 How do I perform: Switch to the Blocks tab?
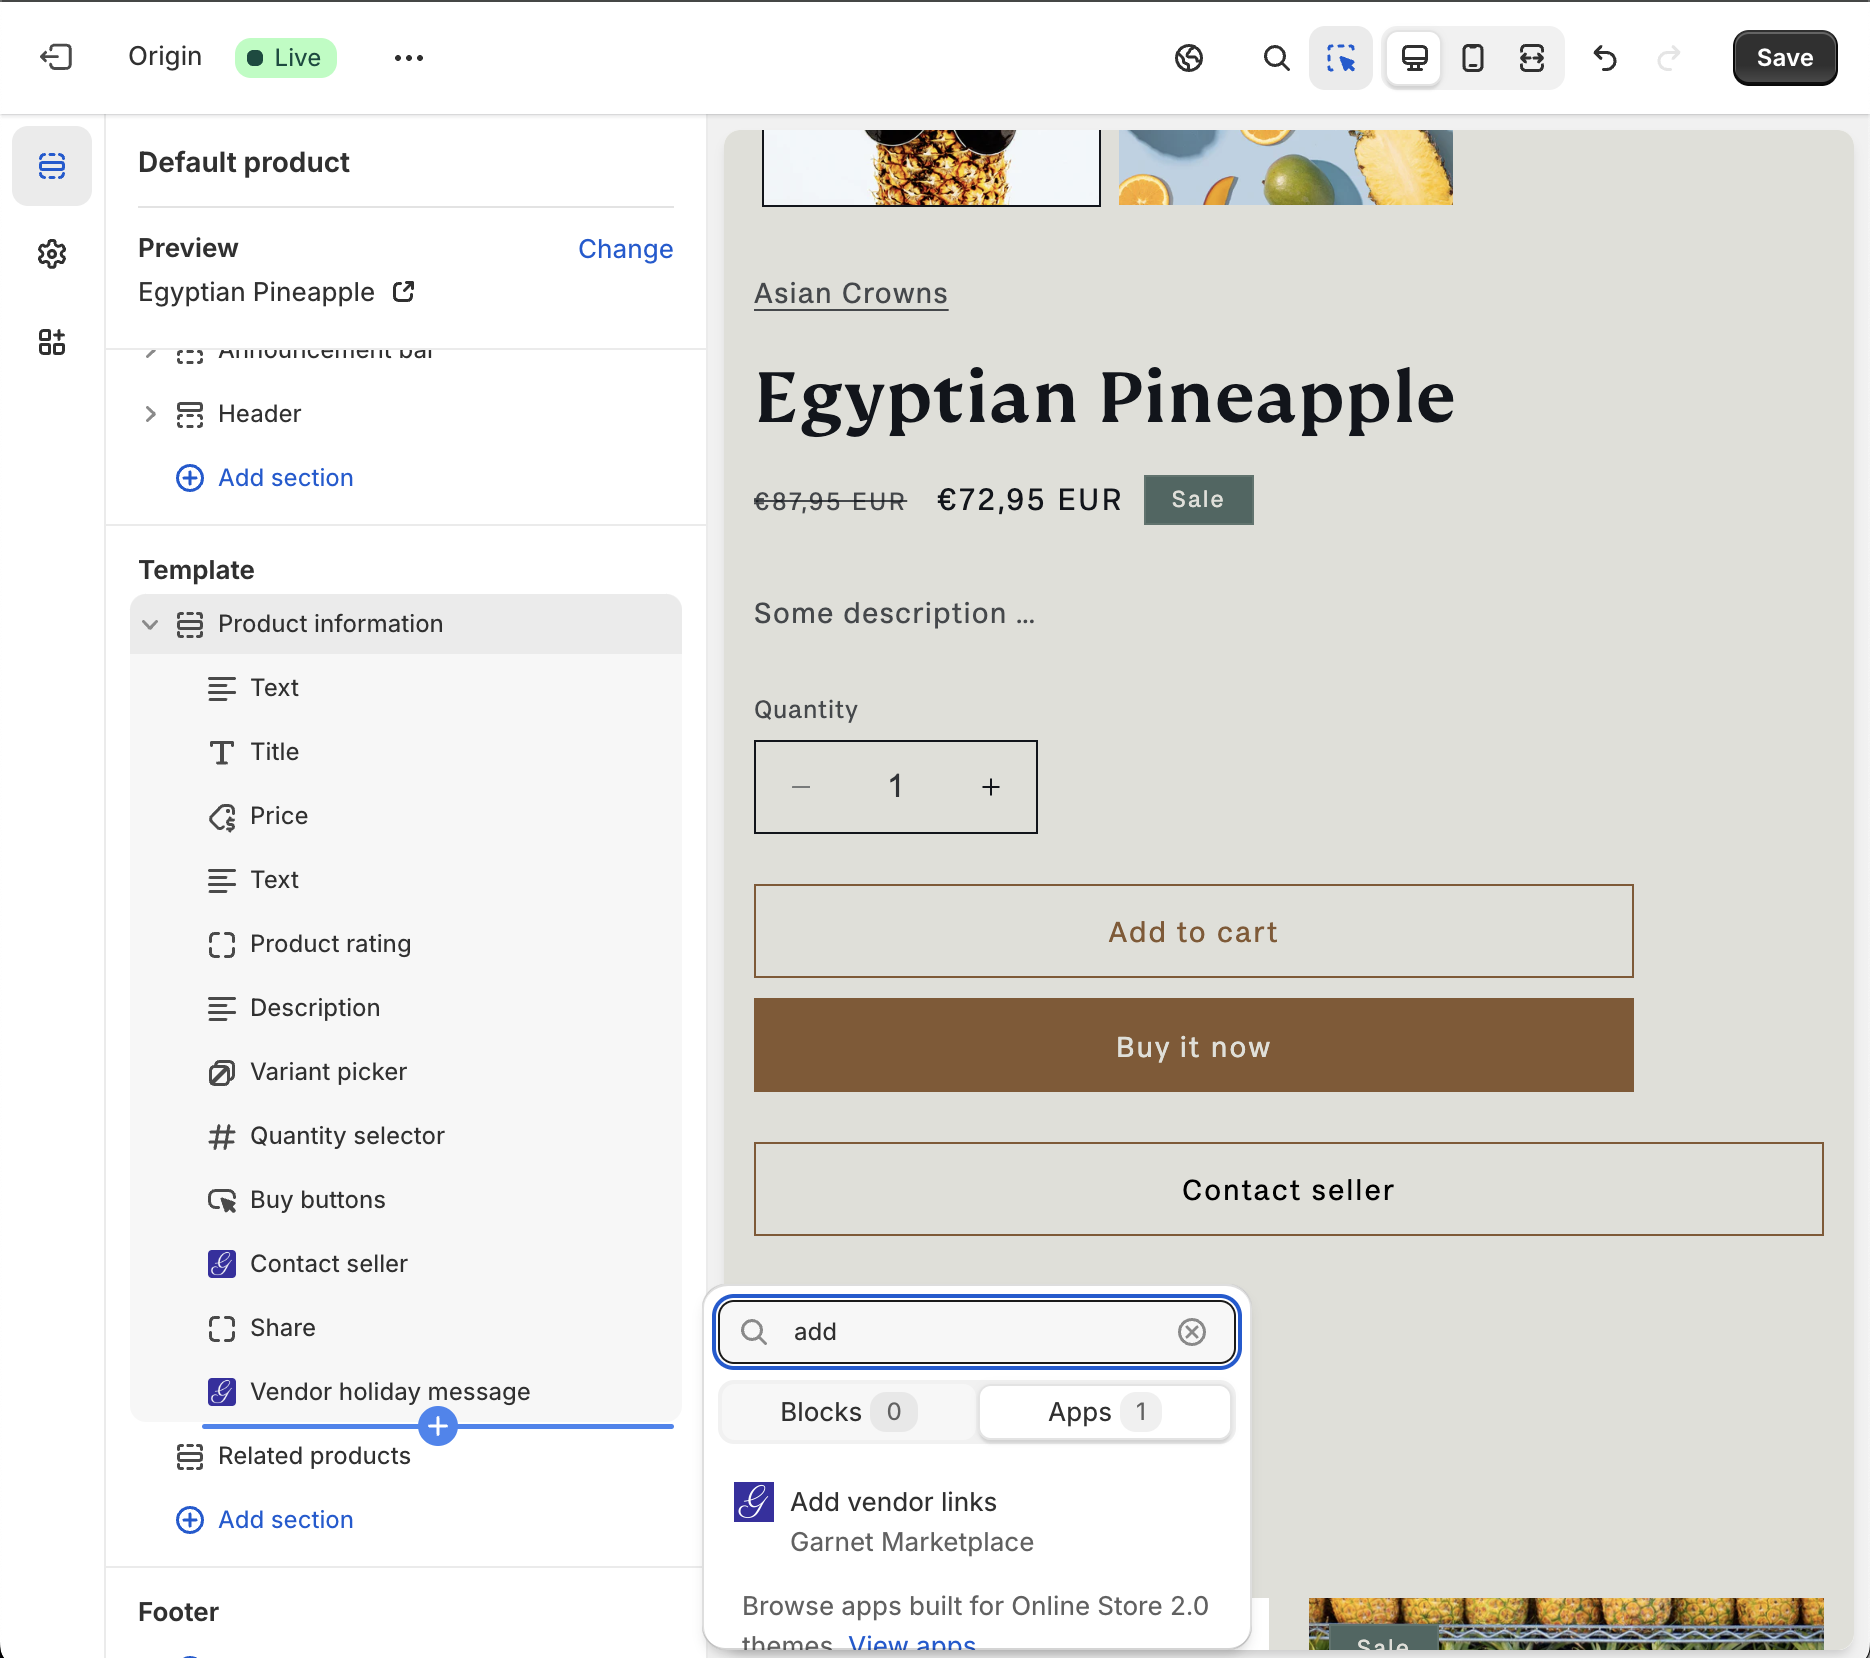click(x=847, y=1412)
